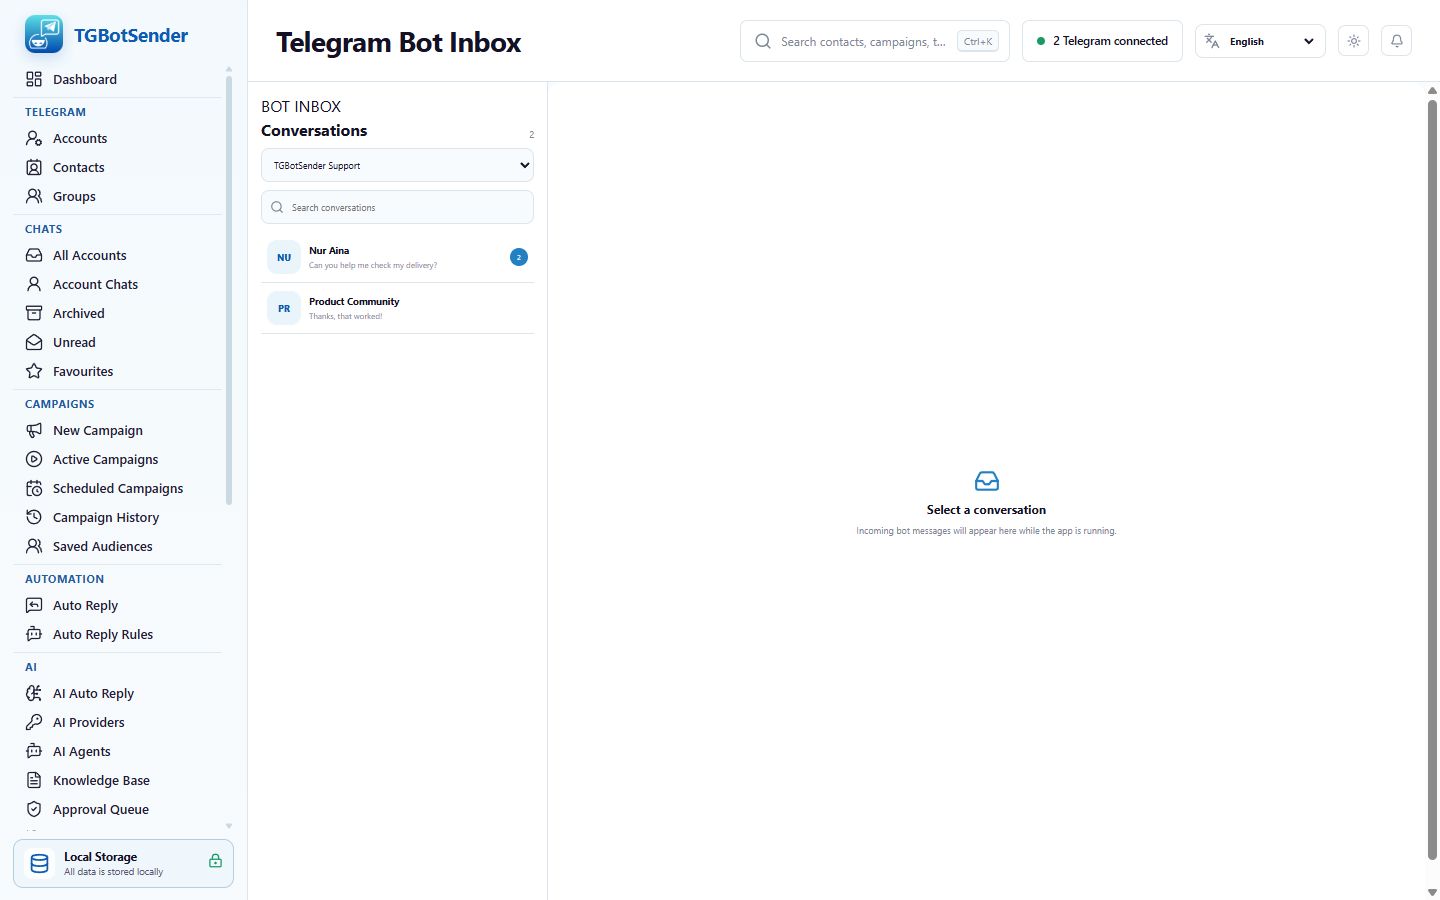
Task: Click the Campaign History clock icon
Action: point(34,517)
